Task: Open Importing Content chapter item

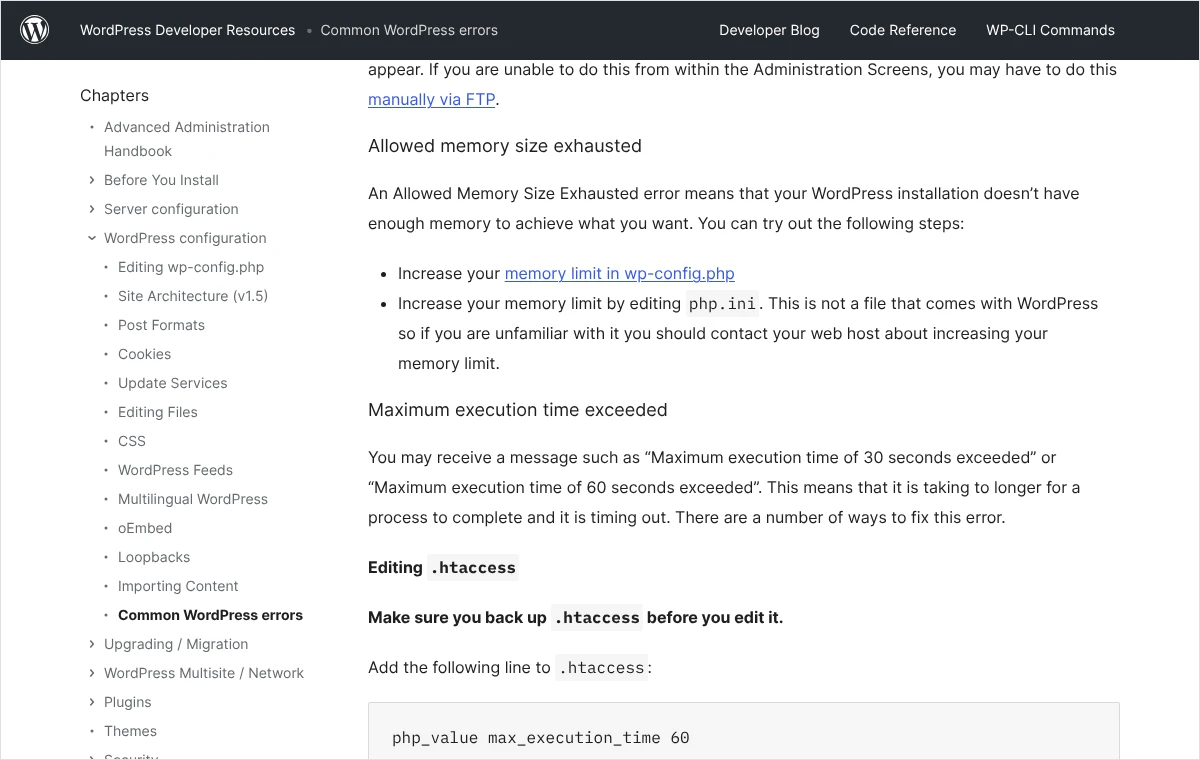Action: [x=178, y=586]
